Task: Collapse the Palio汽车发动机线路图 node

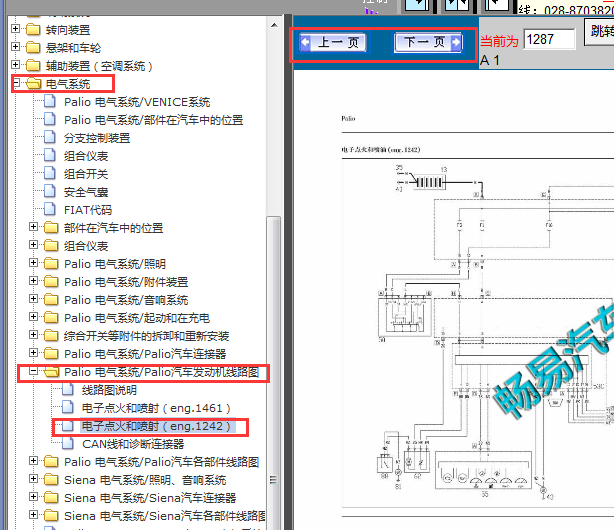Action: (33, 371)
